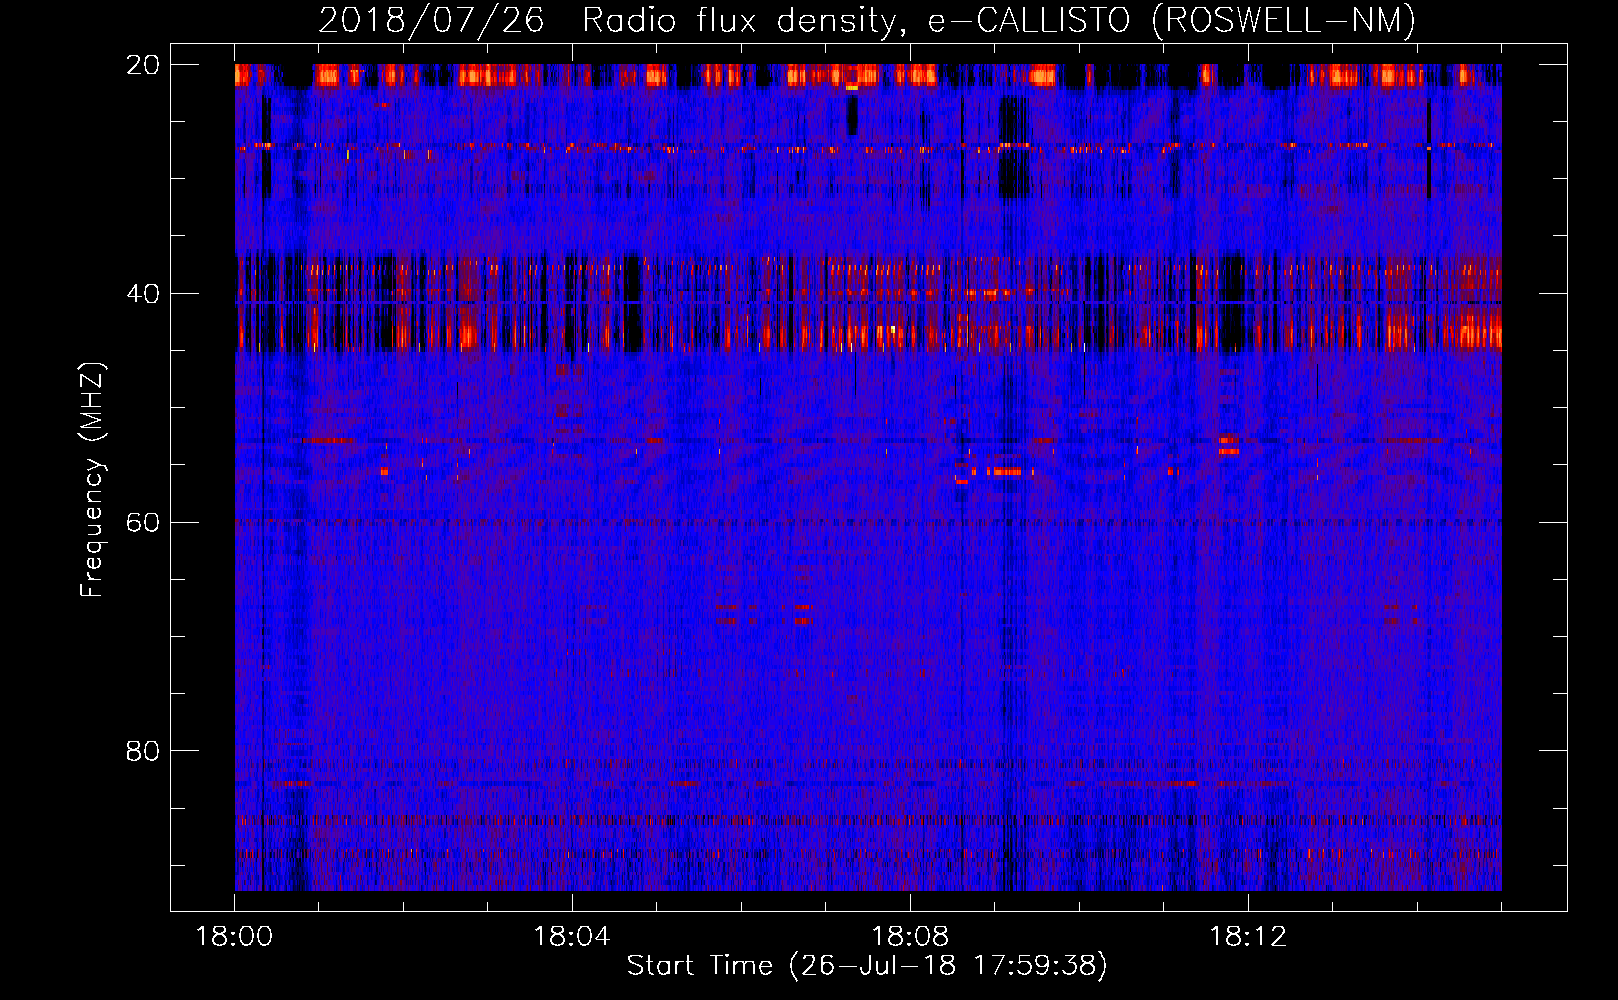Click the 18:12 time tick label

[1248, 937]
